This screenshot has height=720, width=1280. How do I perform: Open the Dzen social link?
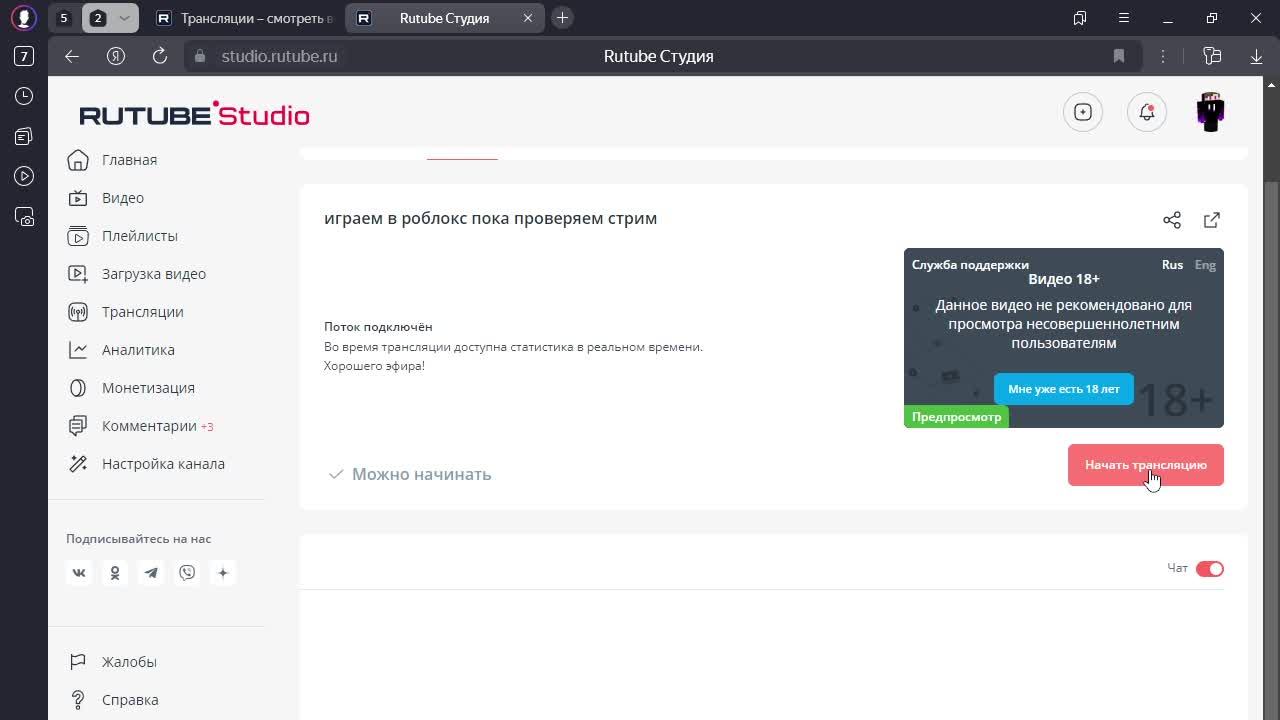[x=223, y=573]
